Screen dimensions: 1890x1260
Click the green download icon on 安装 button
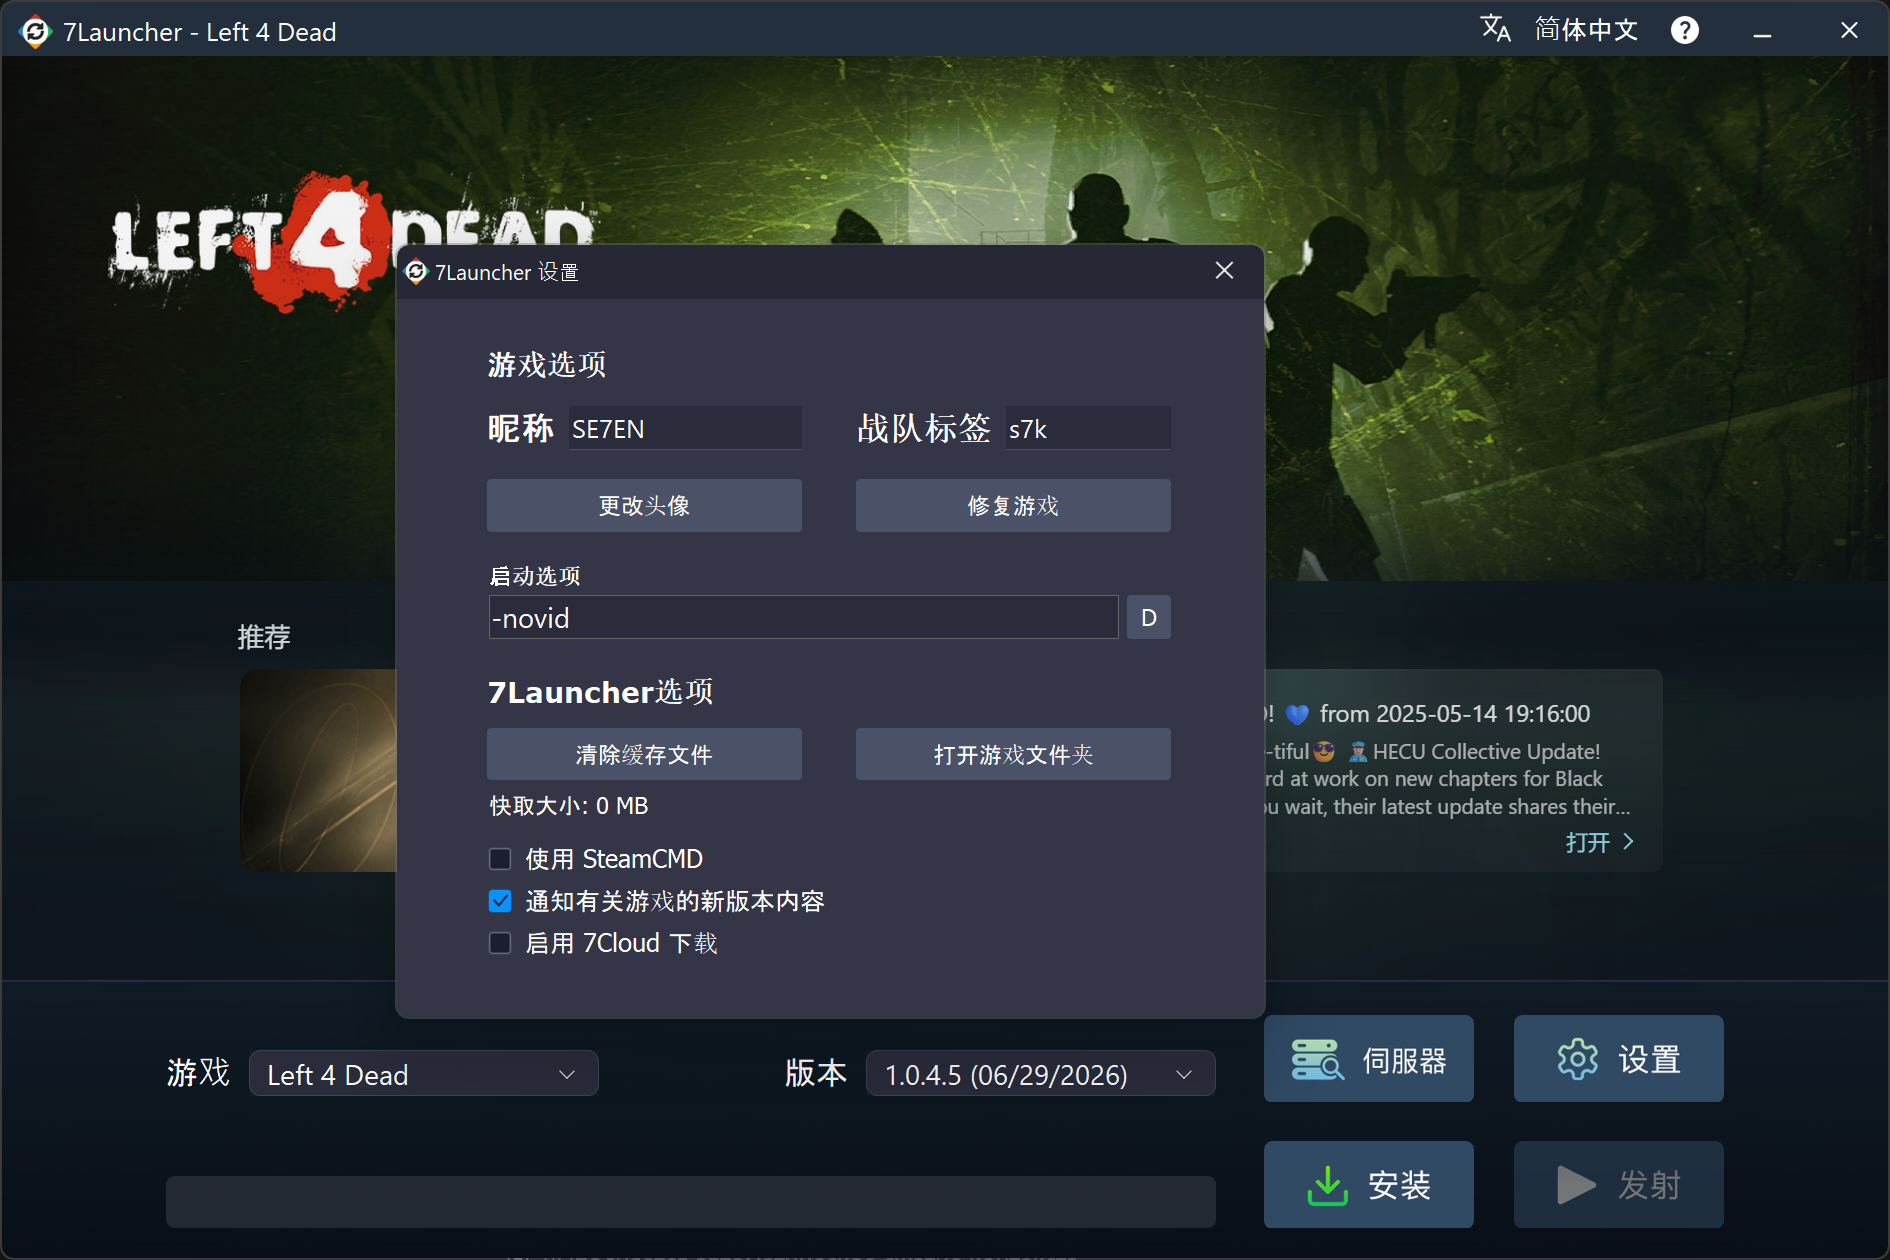tap(1327, 1186)
